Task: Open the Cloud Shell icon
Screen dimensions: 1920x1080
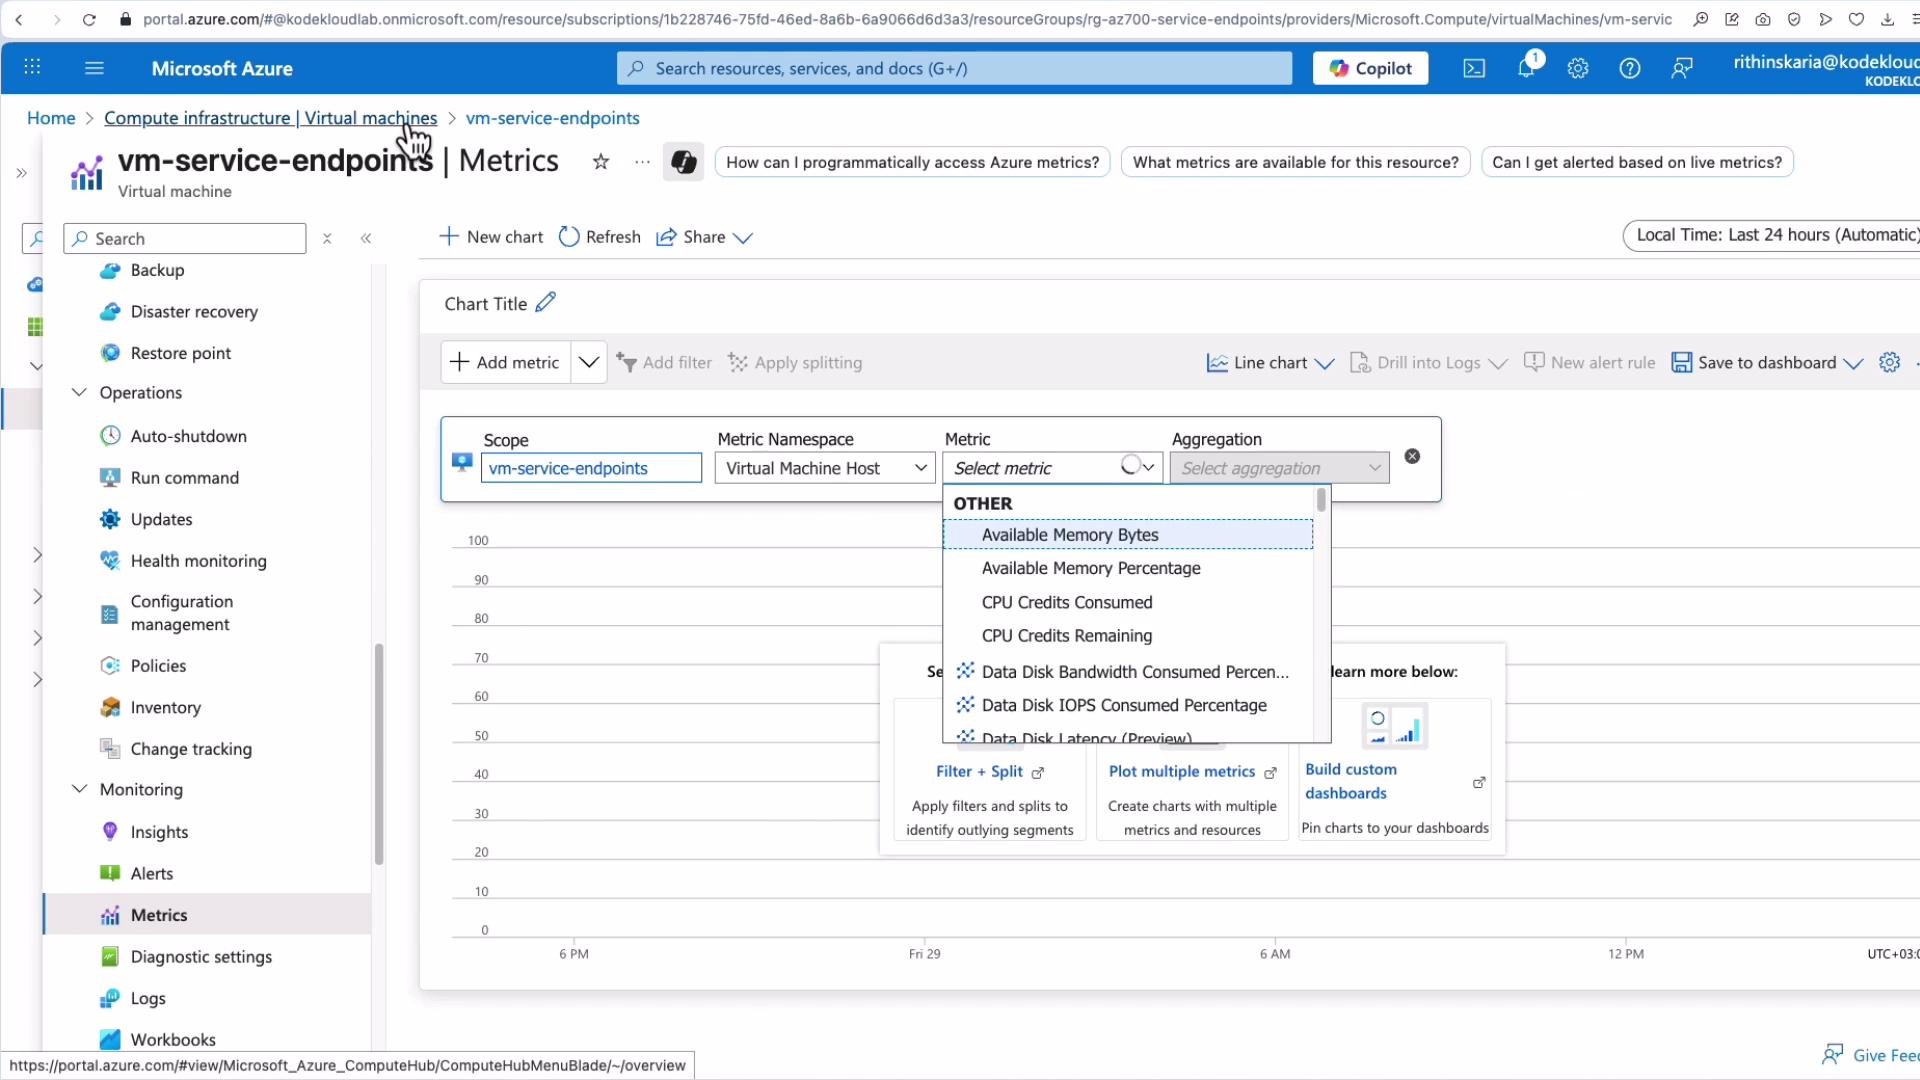Action: coord(1474,68)
